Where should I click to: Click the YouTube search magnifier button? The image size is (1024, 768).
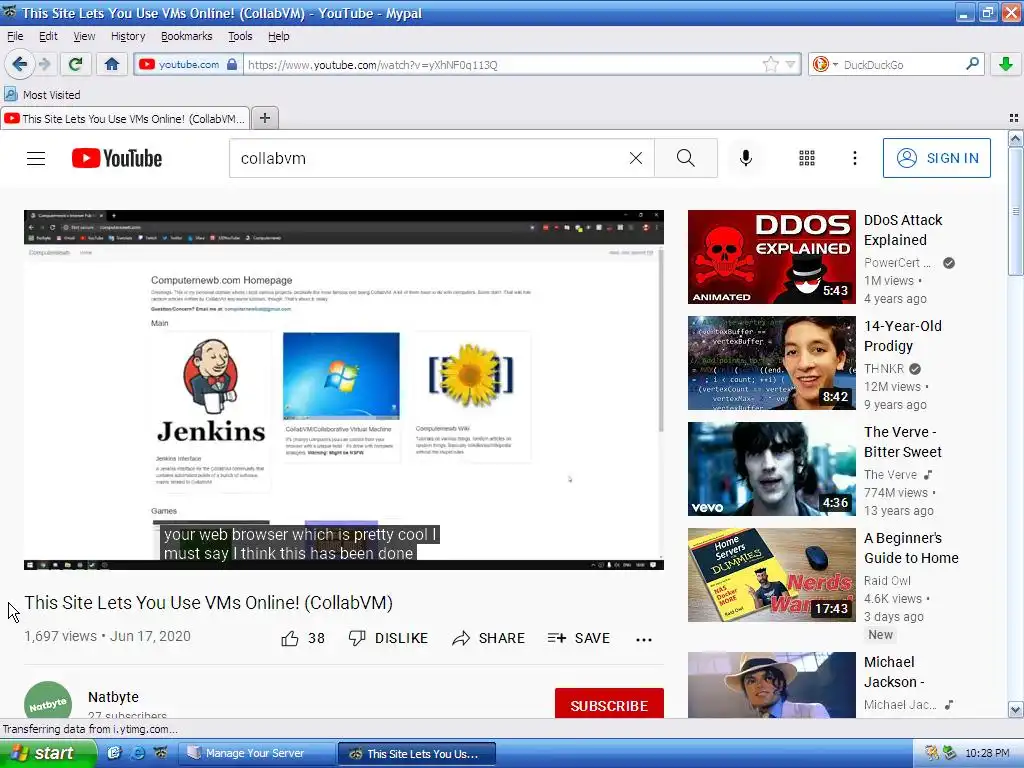[686, 158]
